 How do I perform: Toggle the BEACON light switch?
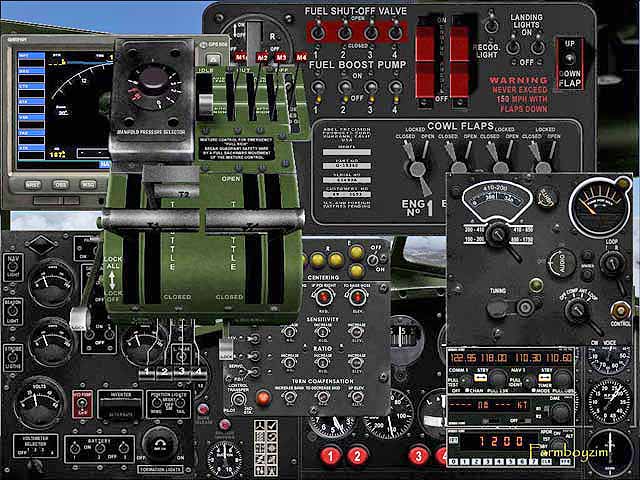click(13, 311)
